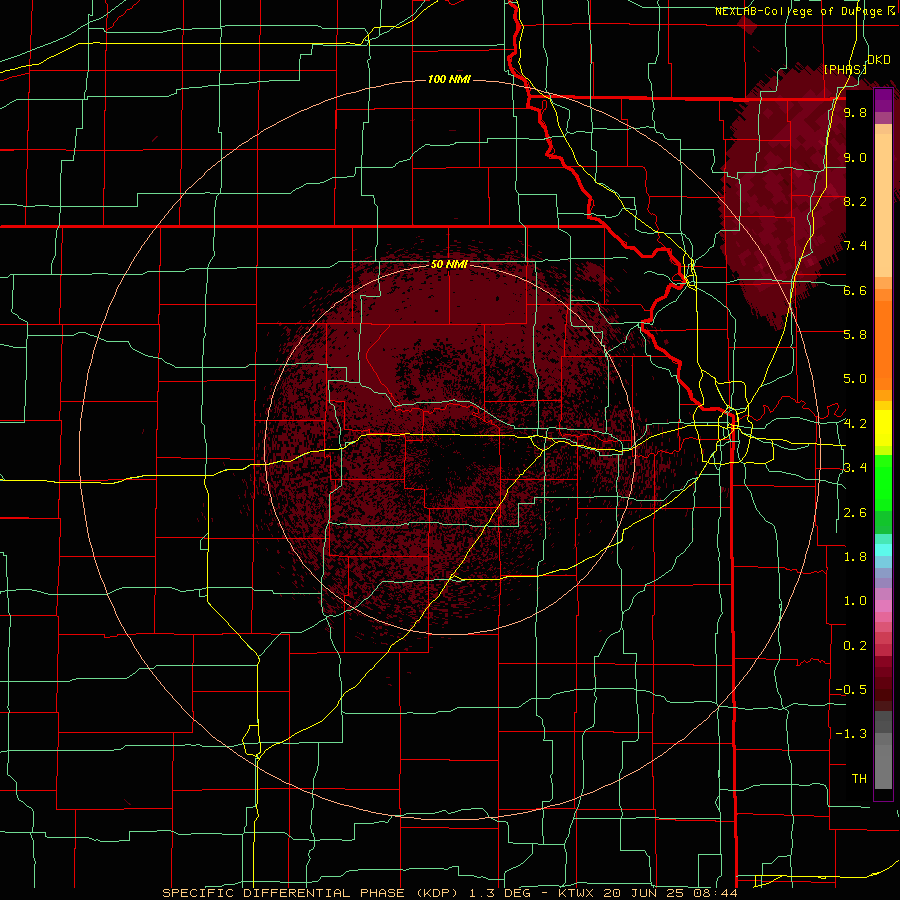The height and width of the screenshot is (900, 900).
Task: Click the "-1.3" color scale value
Action: 851,734
